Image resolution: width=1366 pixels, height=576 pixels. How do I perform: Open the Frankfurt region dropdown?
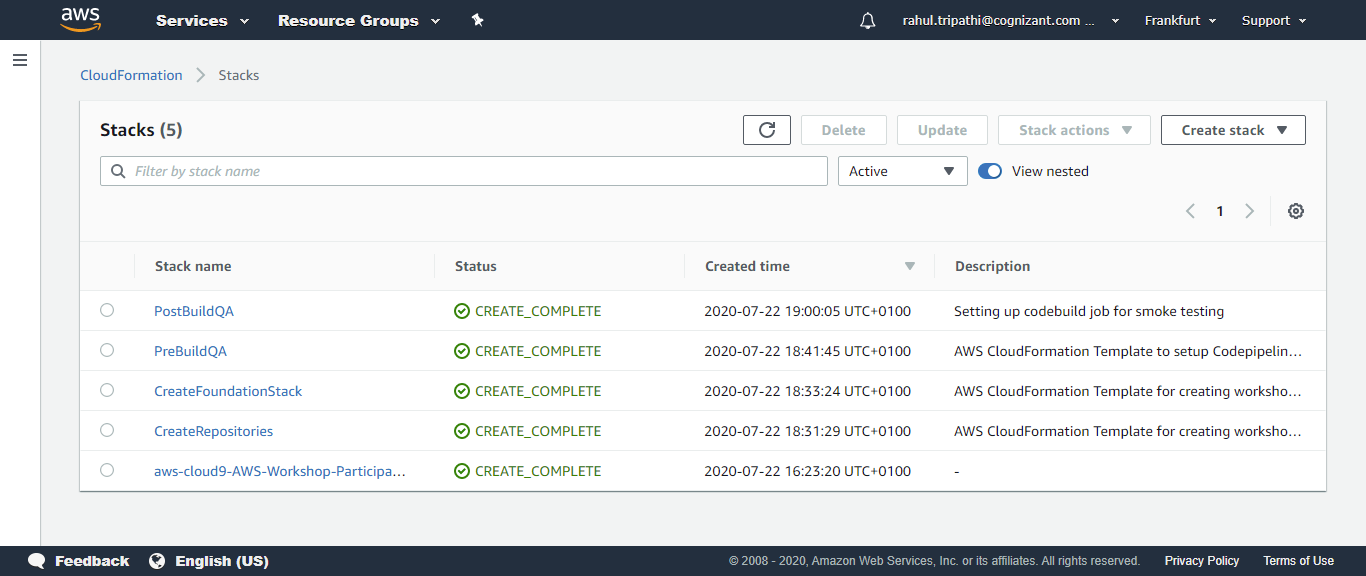click(1180, 20)
